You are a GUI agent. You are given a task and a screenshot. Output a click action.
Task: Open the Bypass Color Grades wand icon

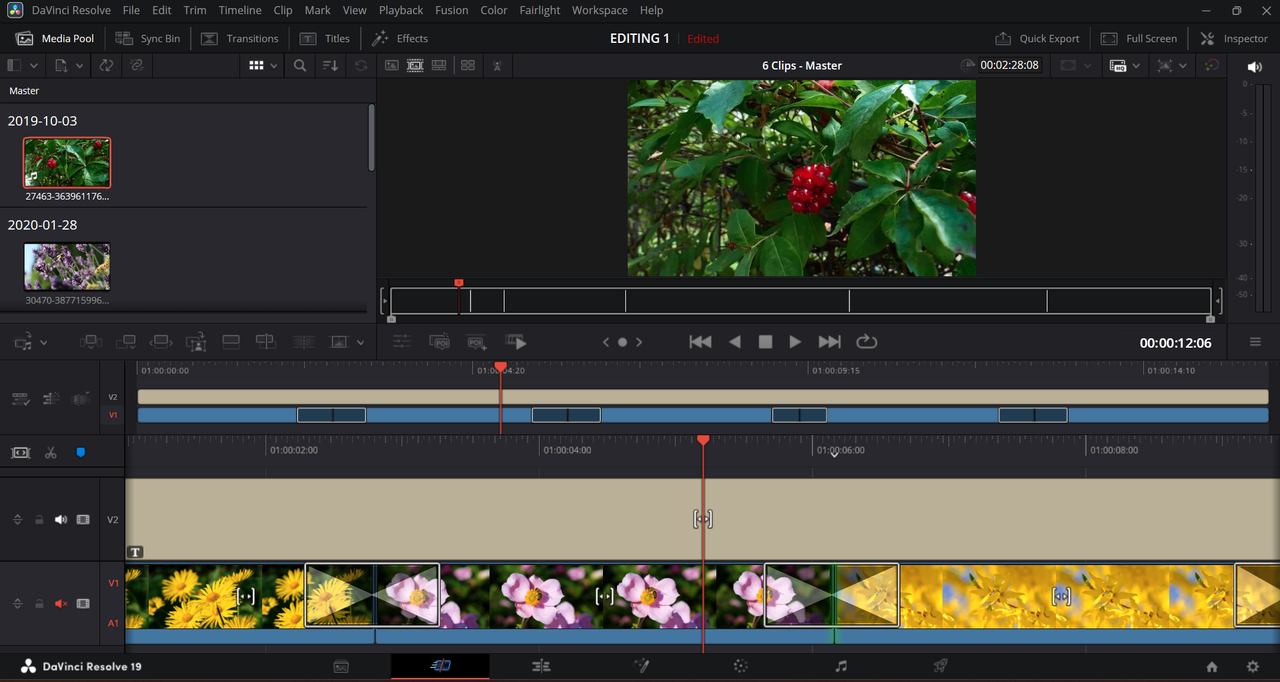tap(1212, 65)
